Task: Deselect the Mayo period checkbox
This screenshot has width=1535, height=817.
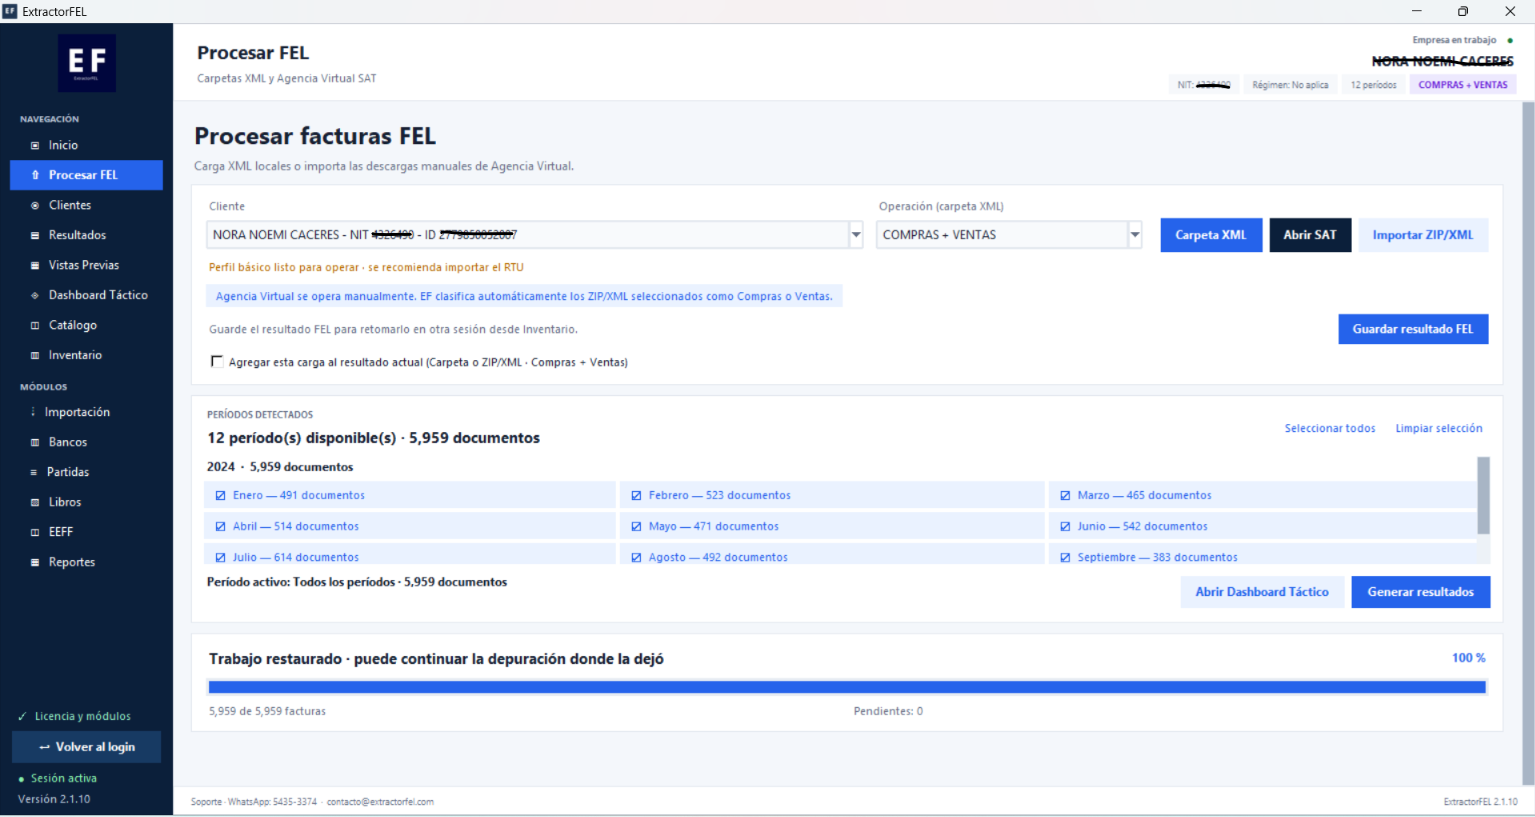Action: point(636,527)
